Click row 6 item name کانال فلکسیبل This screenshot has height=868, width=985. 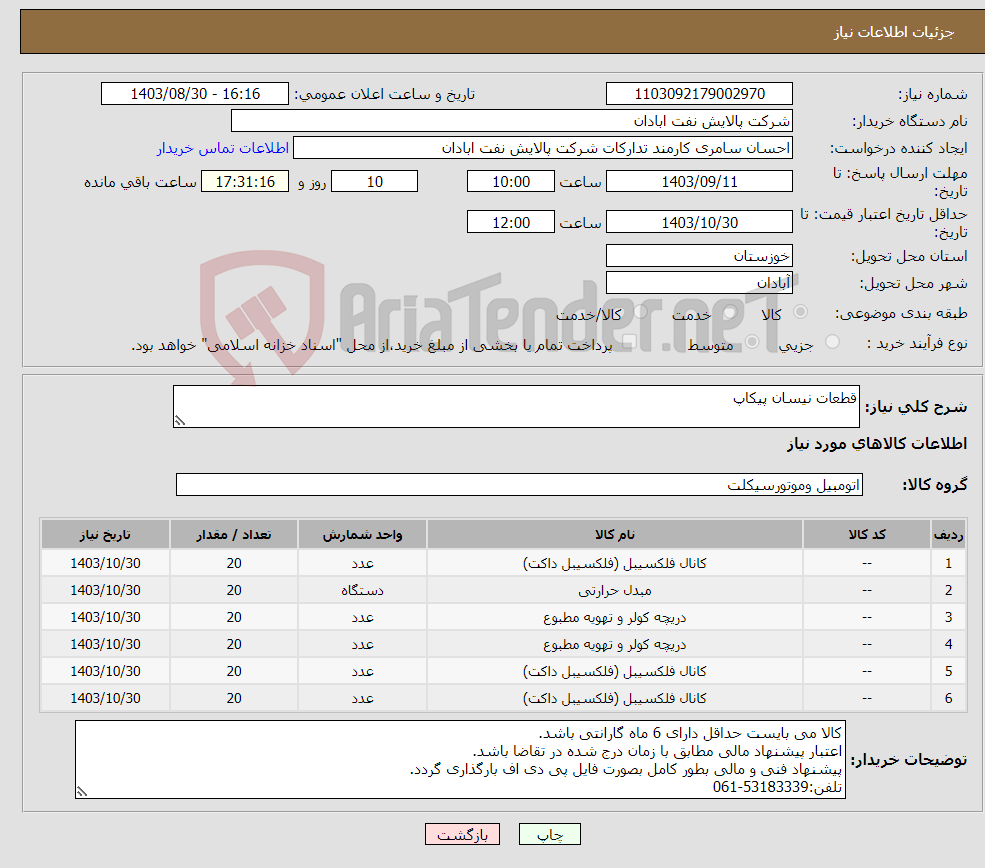(615, 698)
